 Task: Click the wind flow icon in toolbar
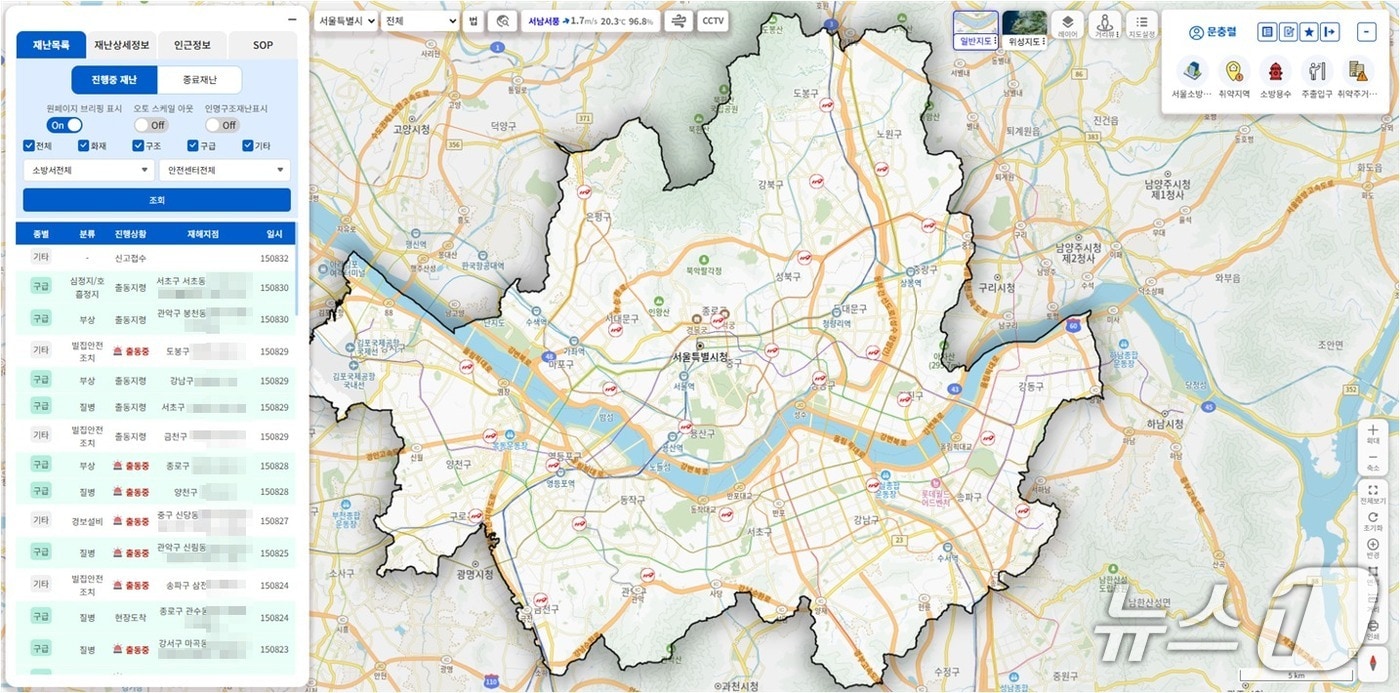pyautogui.click(x=680, y=21)
